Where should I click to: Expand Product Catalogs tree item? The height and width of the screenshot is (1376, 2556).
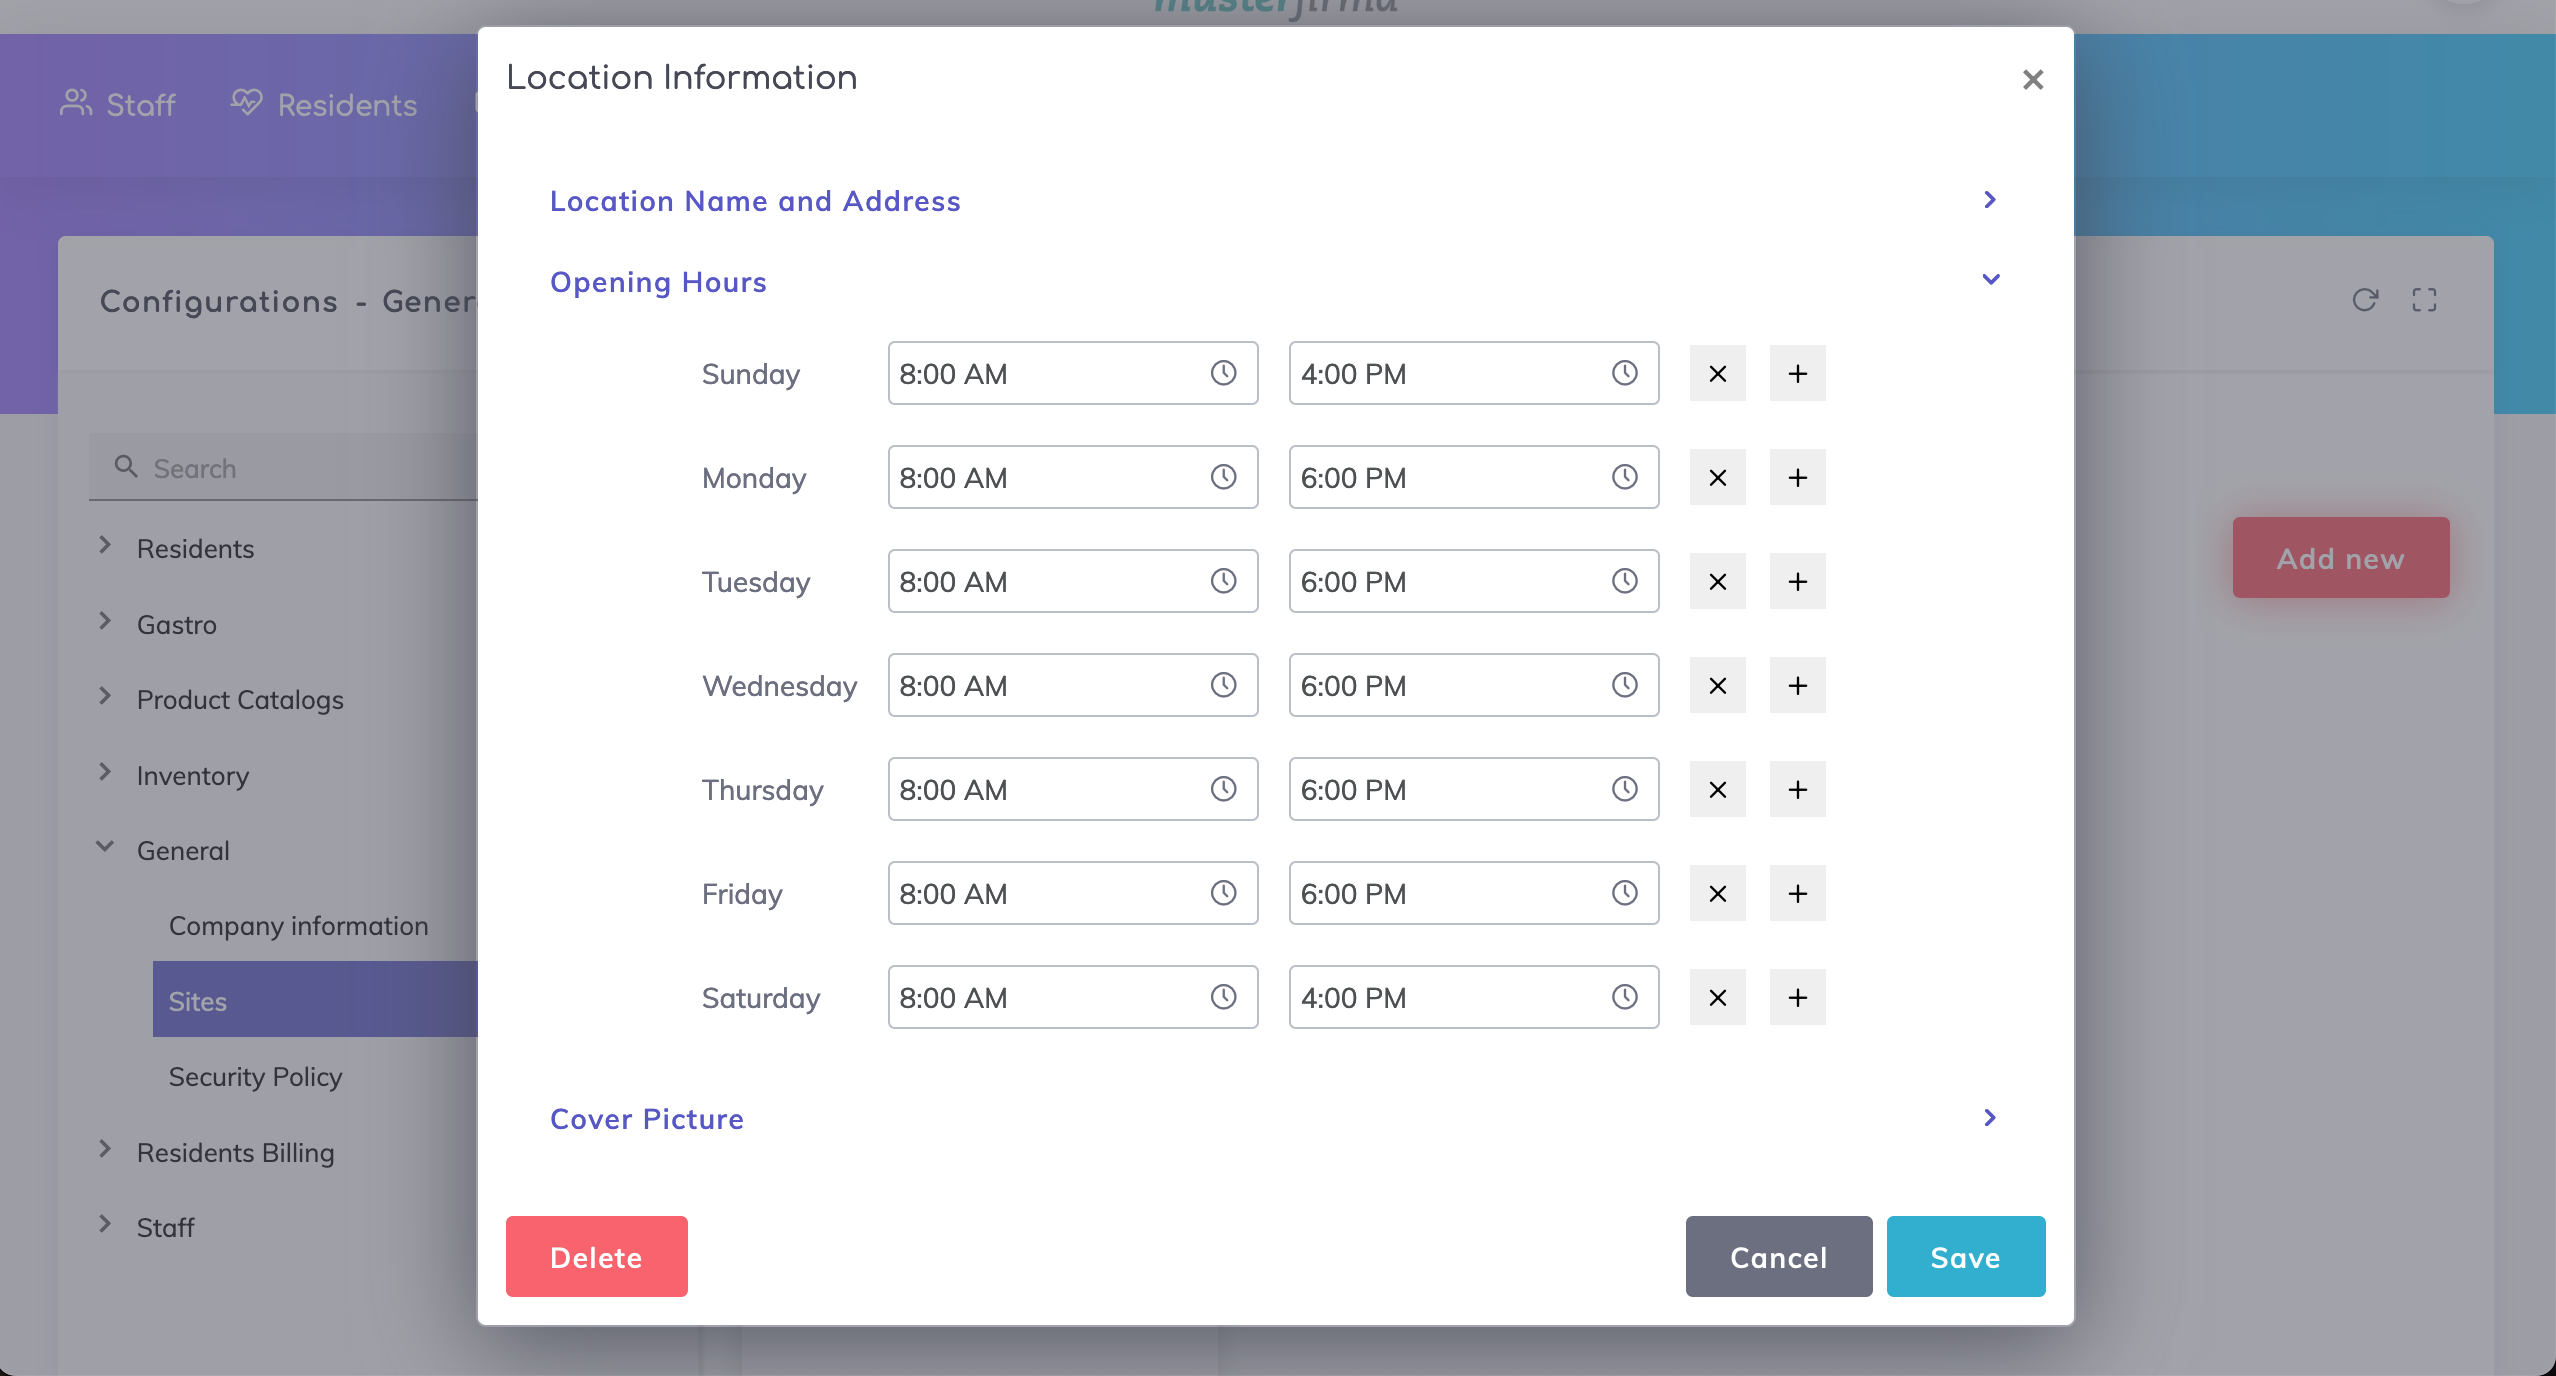[105, 697]
